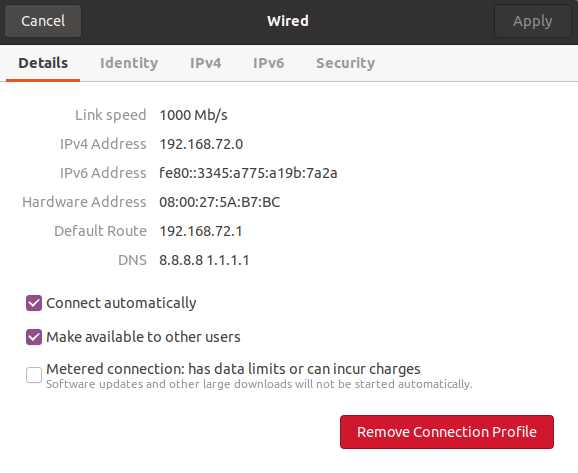The width and height of the screenshot is (578, 473).
Task: Click the Apply button
Action: (x=532, y=21)
